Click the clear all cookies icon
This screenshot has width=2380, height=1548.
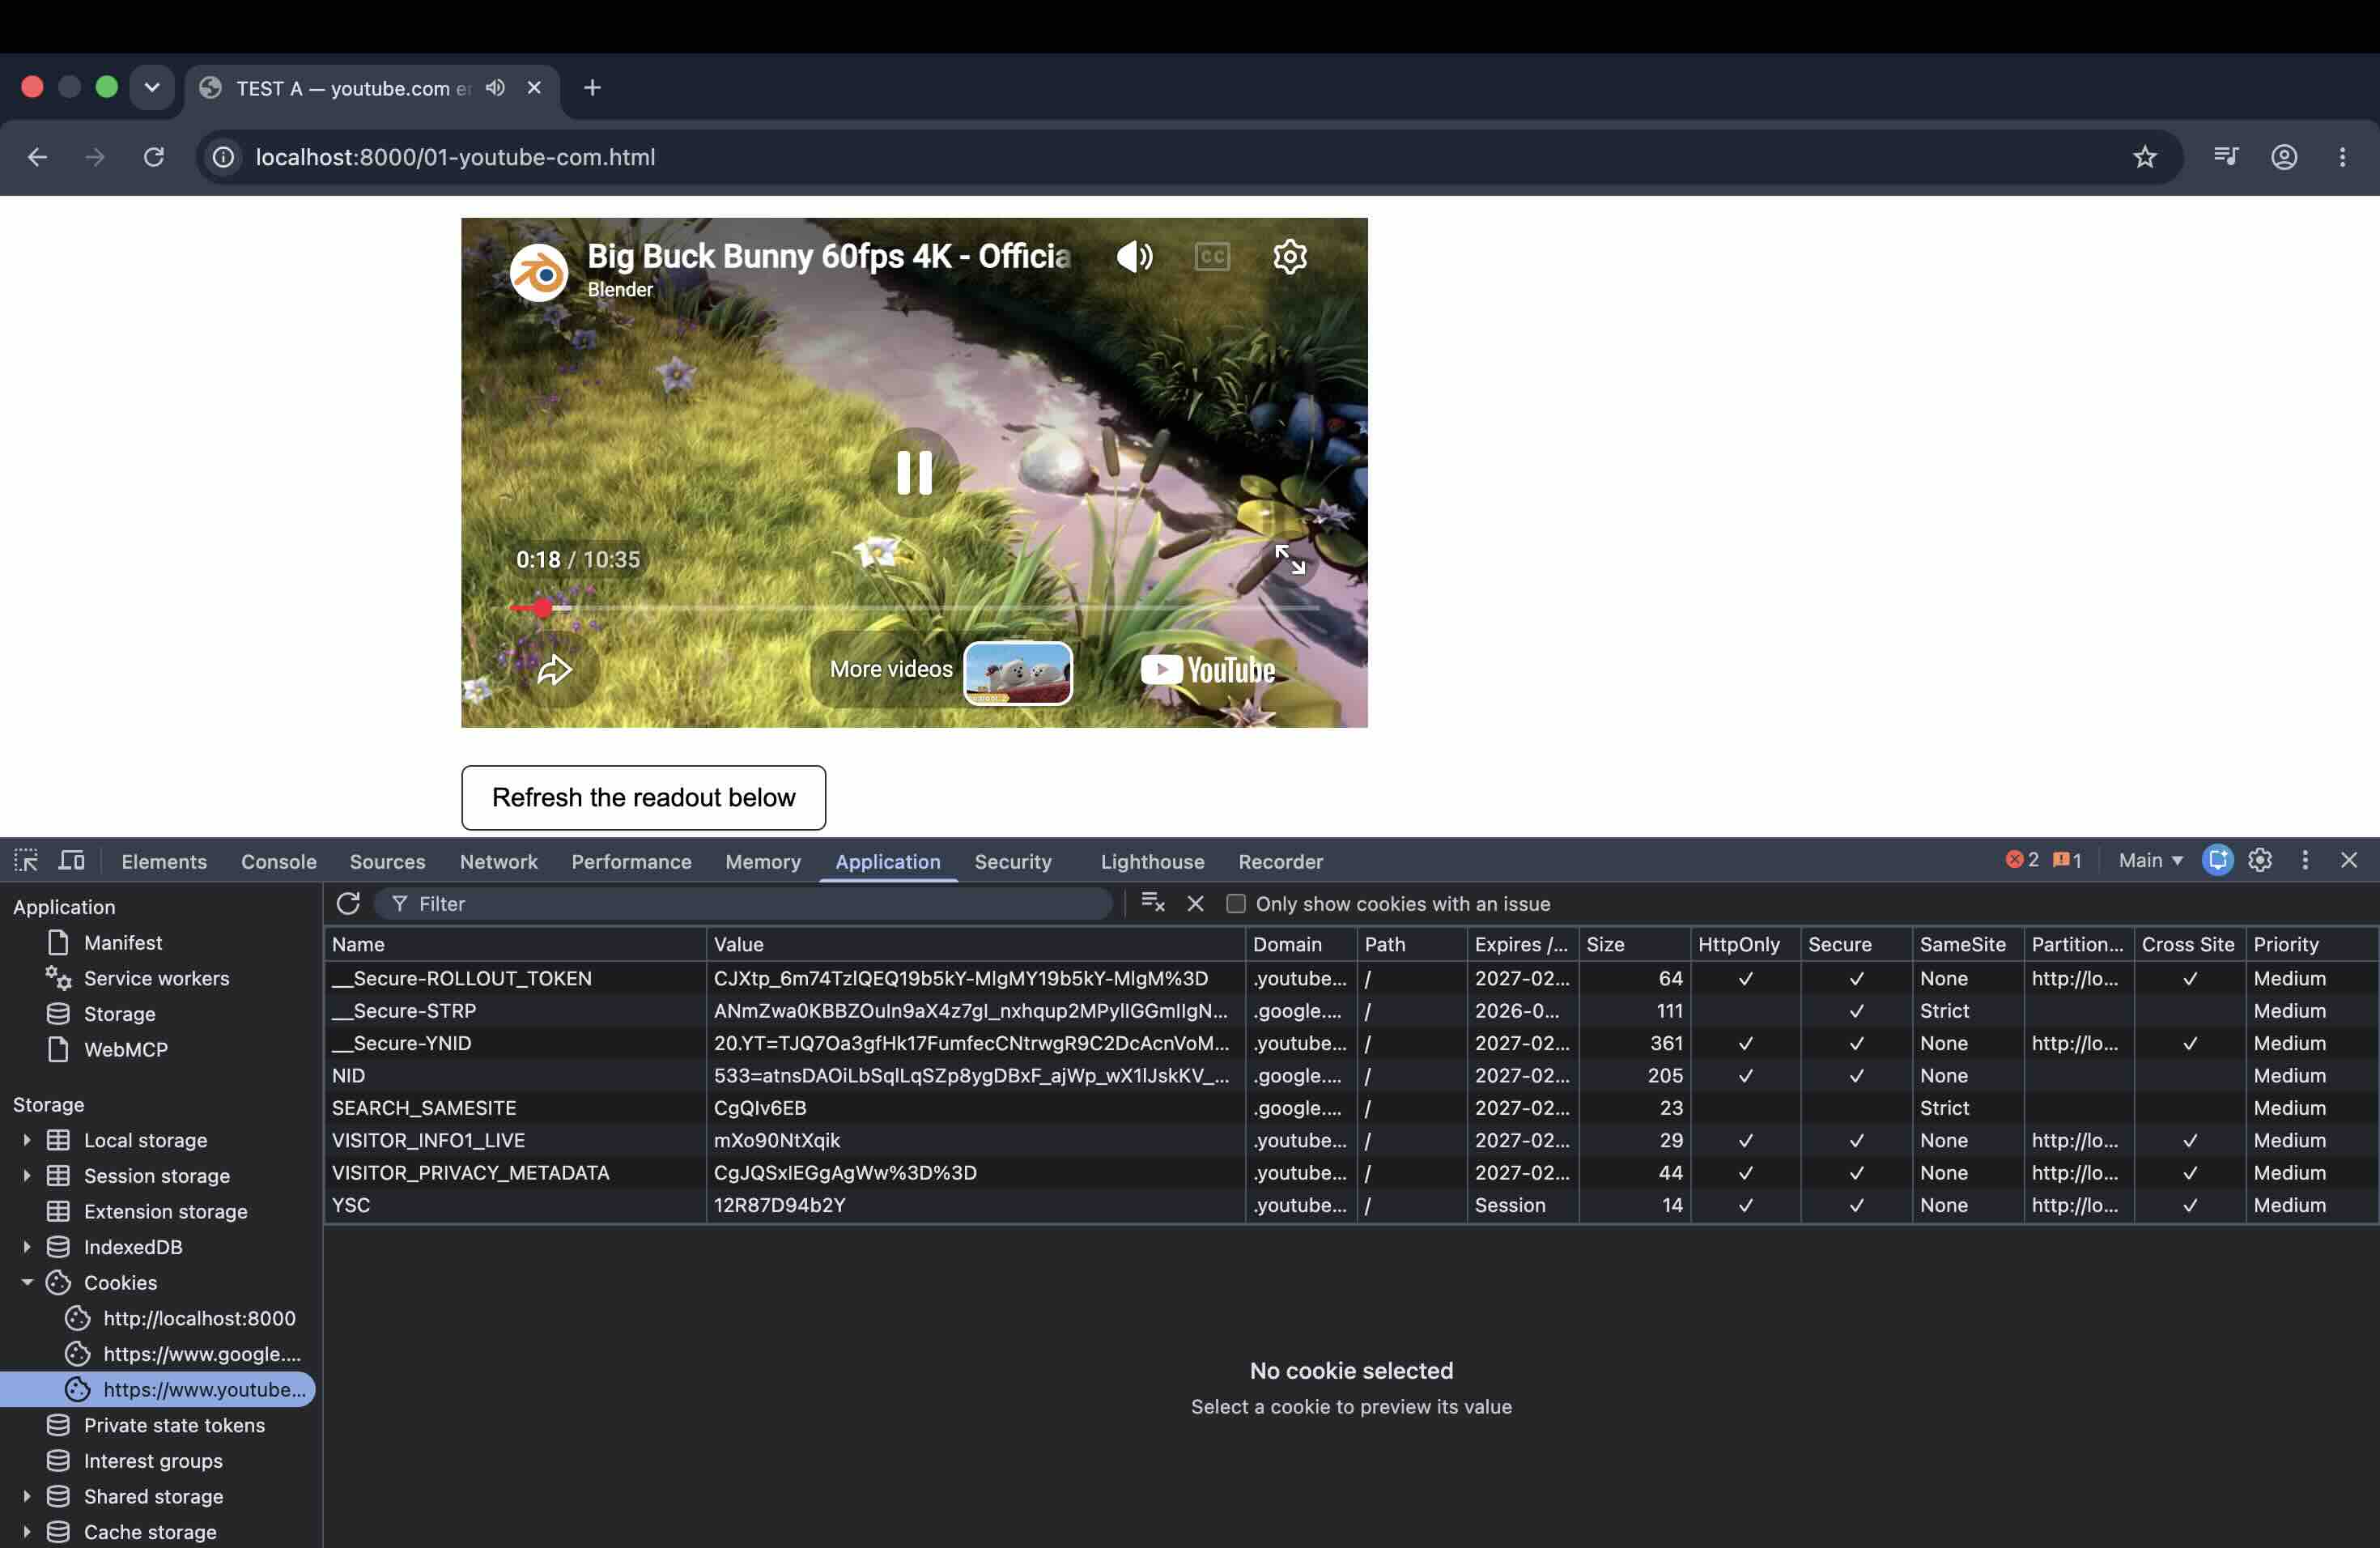(x=1153, y=903)
